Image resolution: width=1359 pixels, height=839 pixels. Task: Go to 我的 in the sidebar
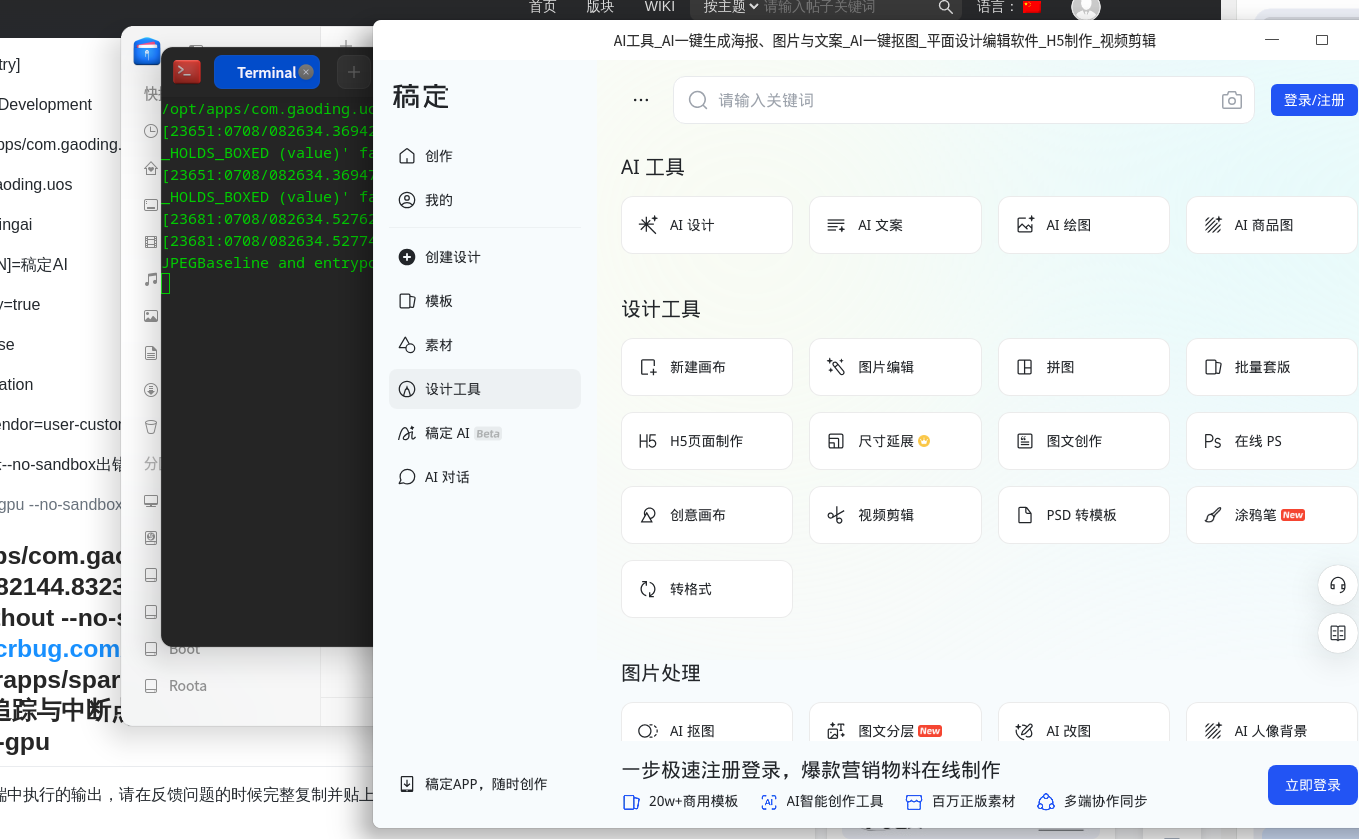click(x=485, y=200)
